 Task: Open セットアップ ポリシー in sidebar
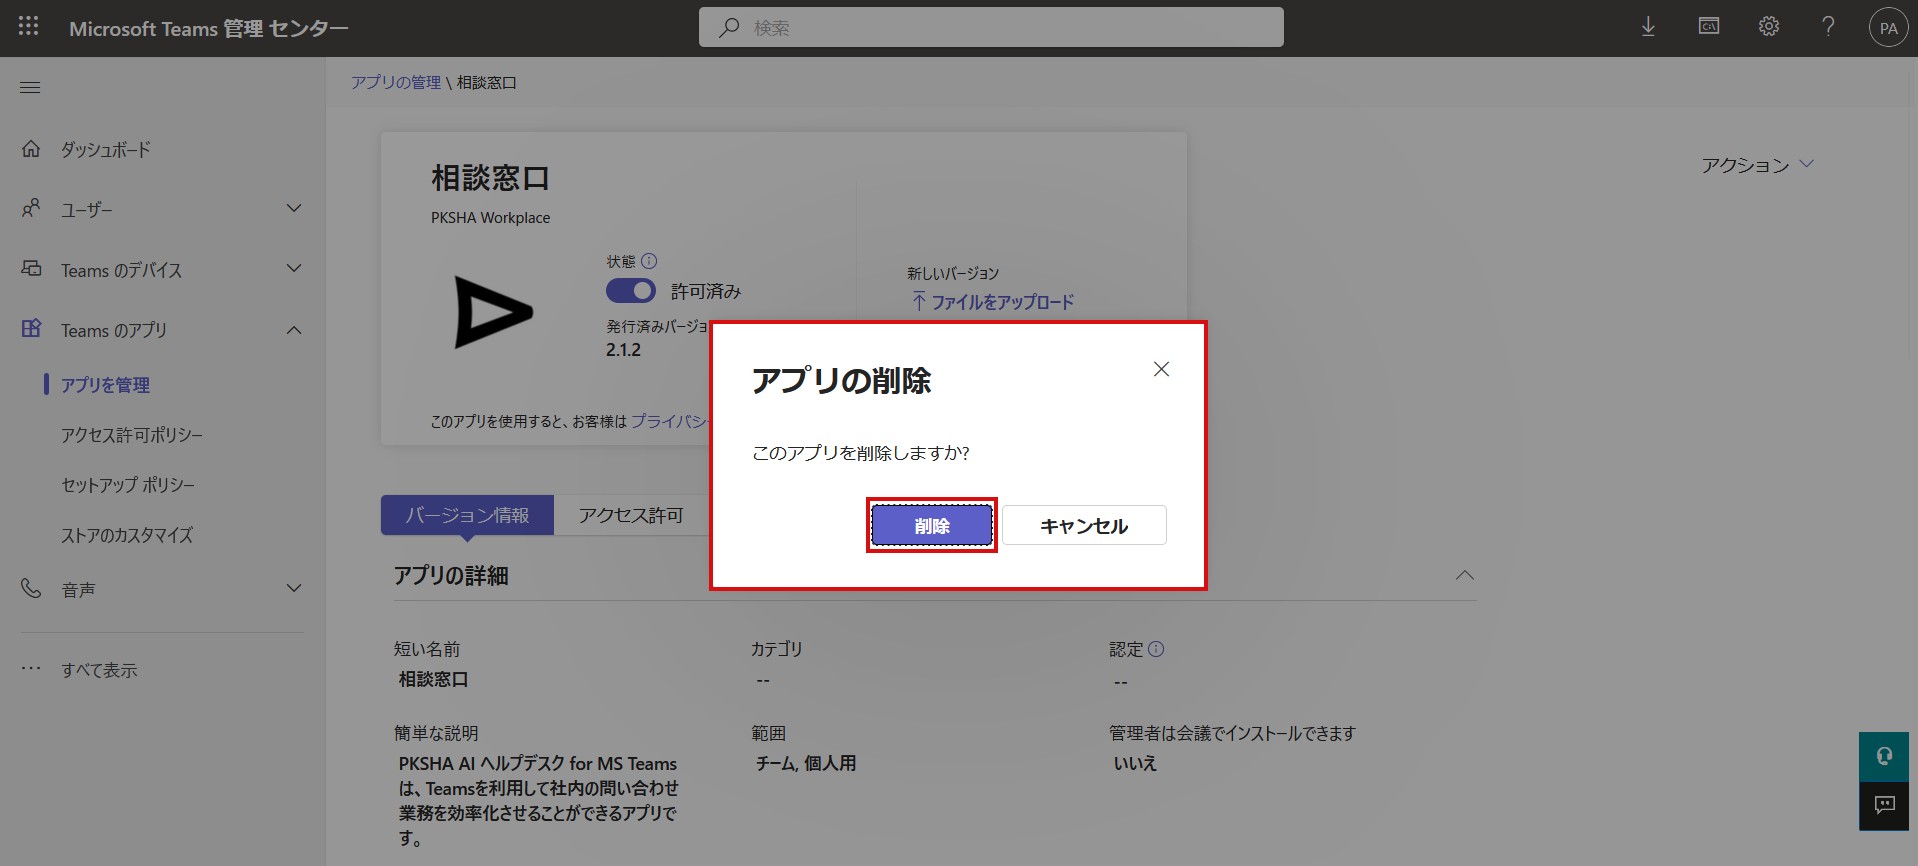128,485
